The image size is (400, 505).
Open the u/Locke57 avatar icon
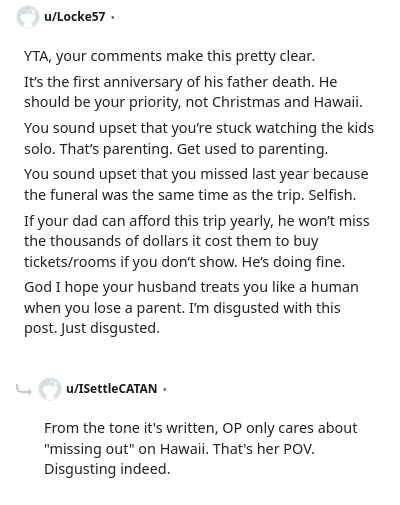click(28, 17)
